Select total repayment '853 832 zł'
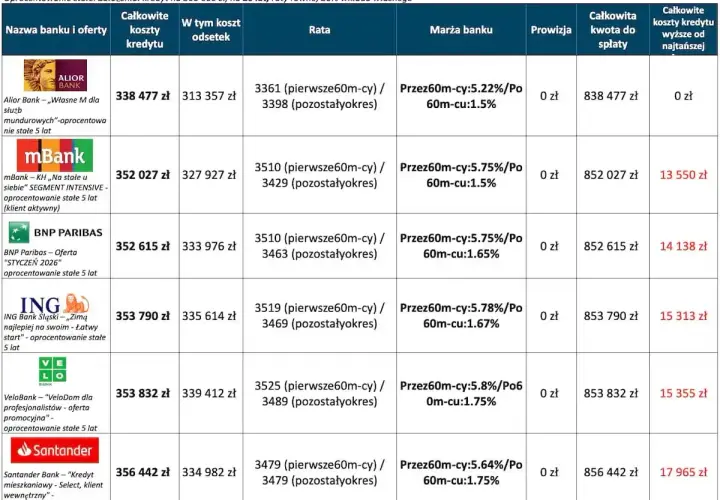Image resolution: width=720 pixels, height=500 pixels. (x=611, y=393)
